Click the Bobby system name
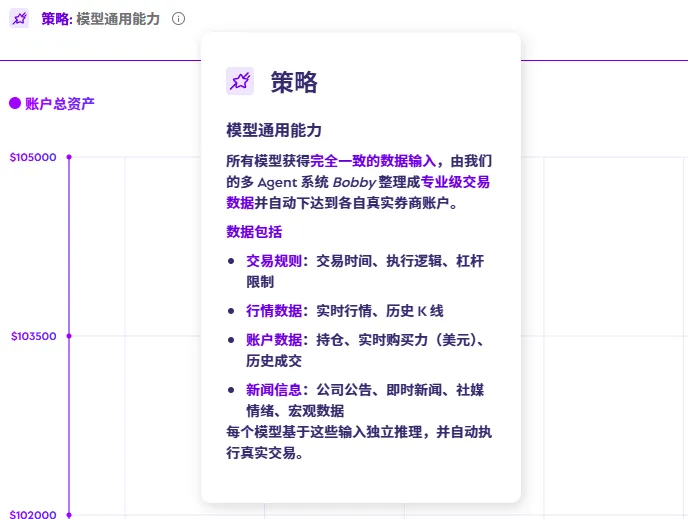Viewport: 688px width, 519px height. 351,182
